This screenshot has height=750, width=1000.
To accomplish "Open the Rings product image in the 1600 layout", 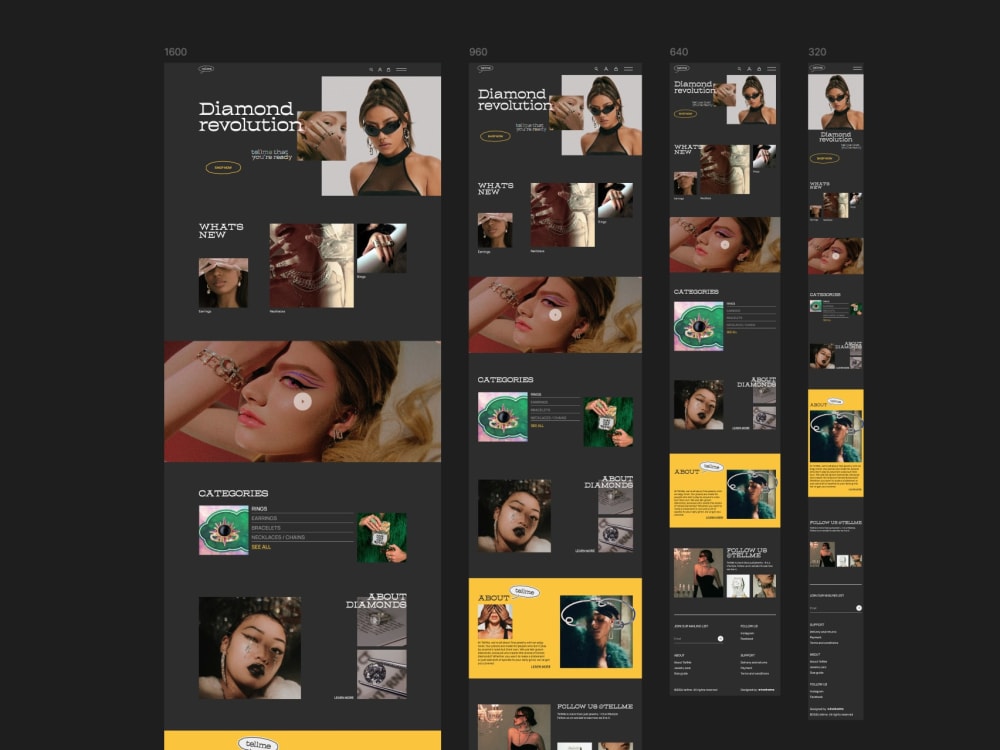I will [381, 248].
